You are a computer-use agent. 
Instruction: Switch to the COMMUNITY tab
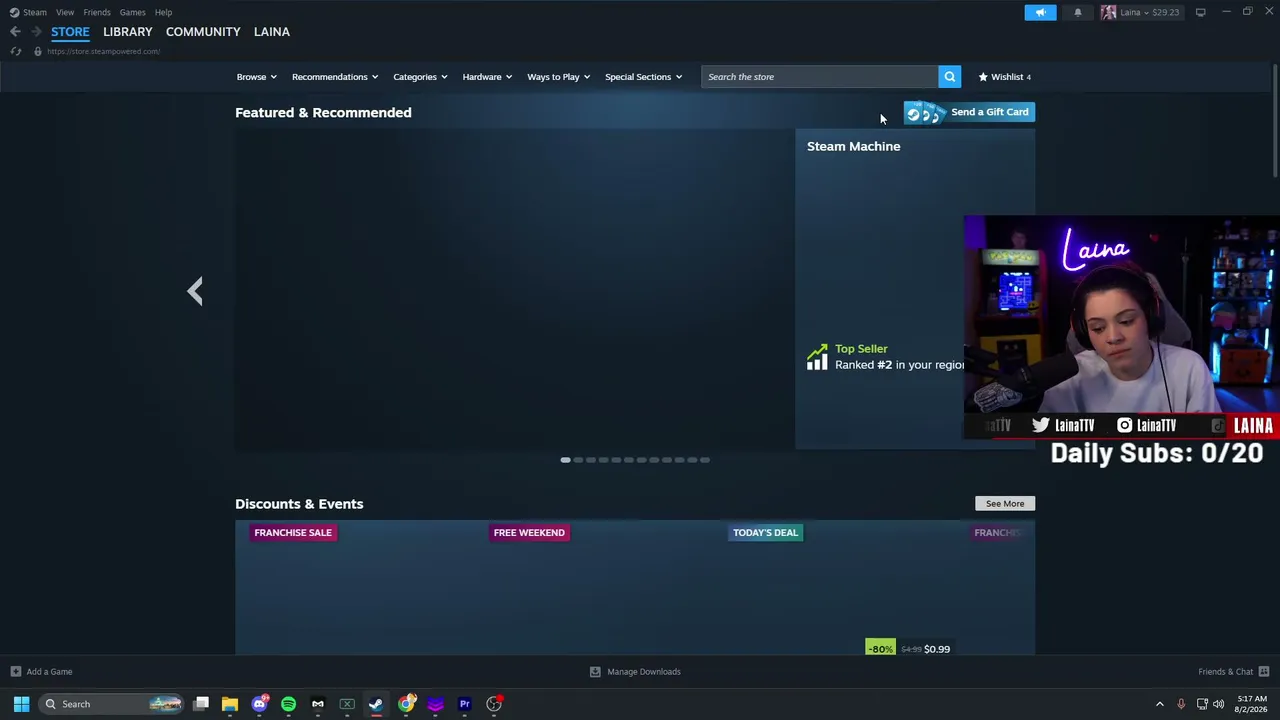tap(203, 32)
